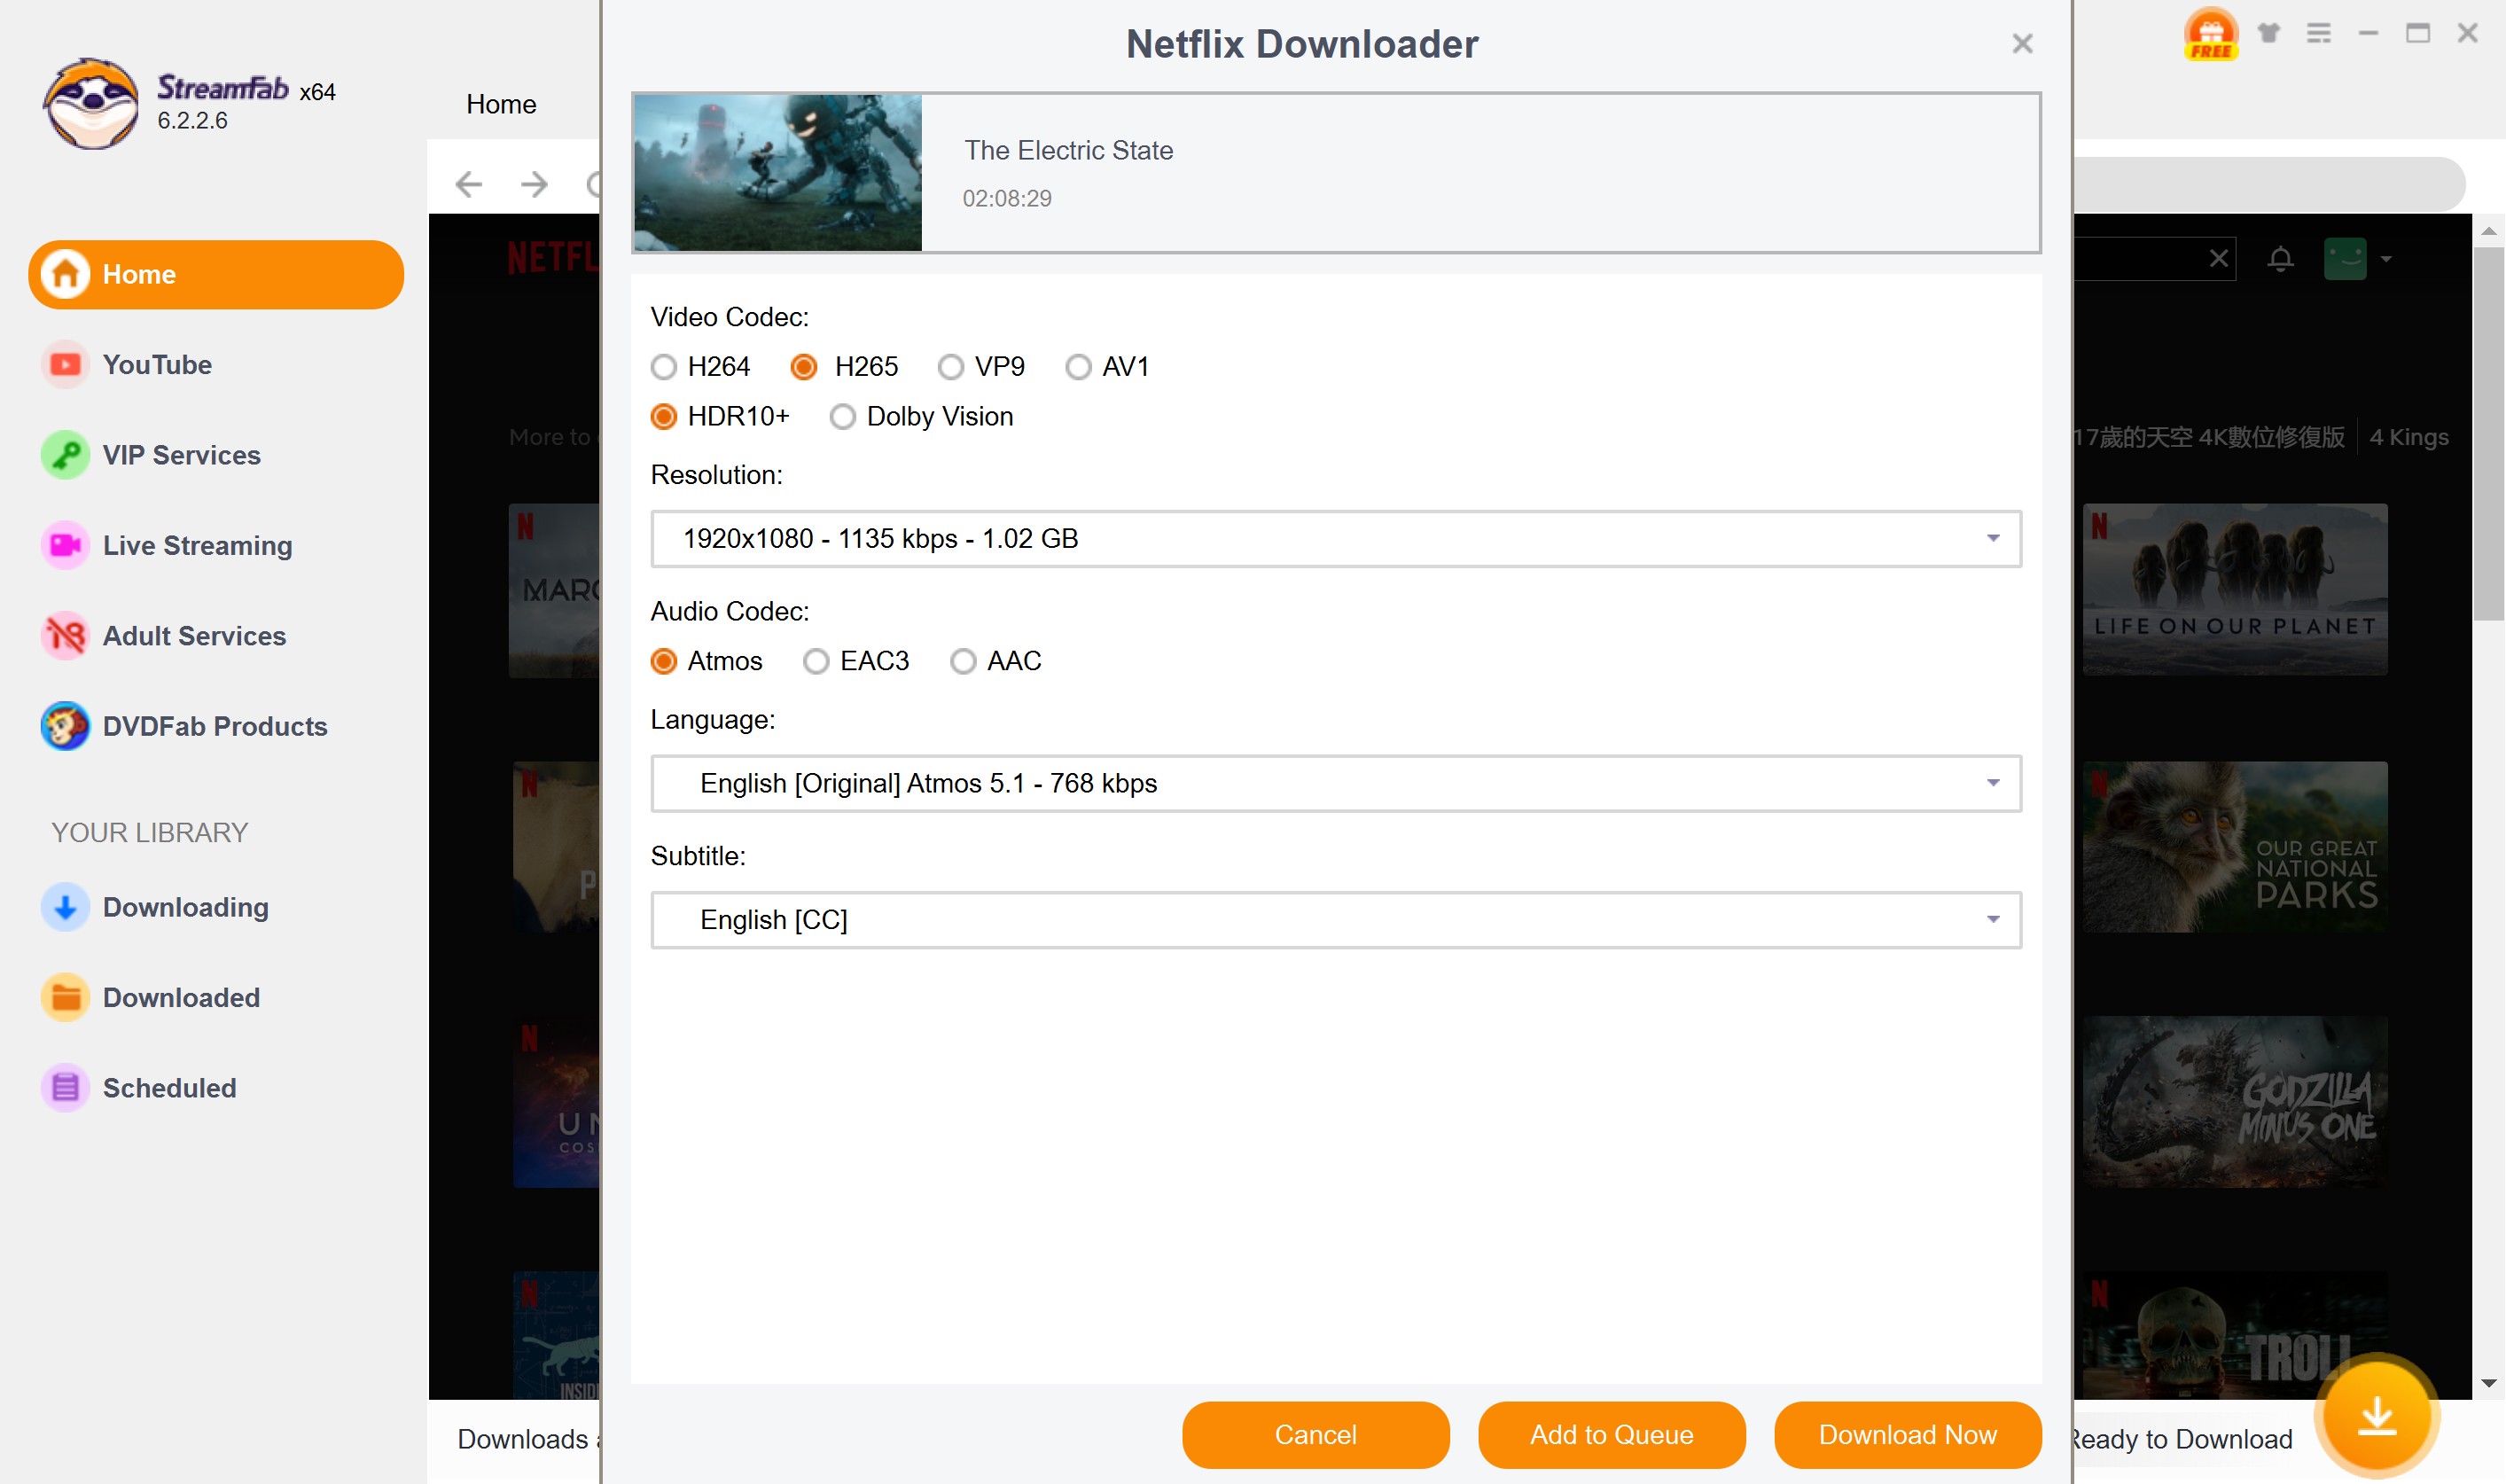
Task: Select AV1 video codec
Action: click(x=1107, y=367)
